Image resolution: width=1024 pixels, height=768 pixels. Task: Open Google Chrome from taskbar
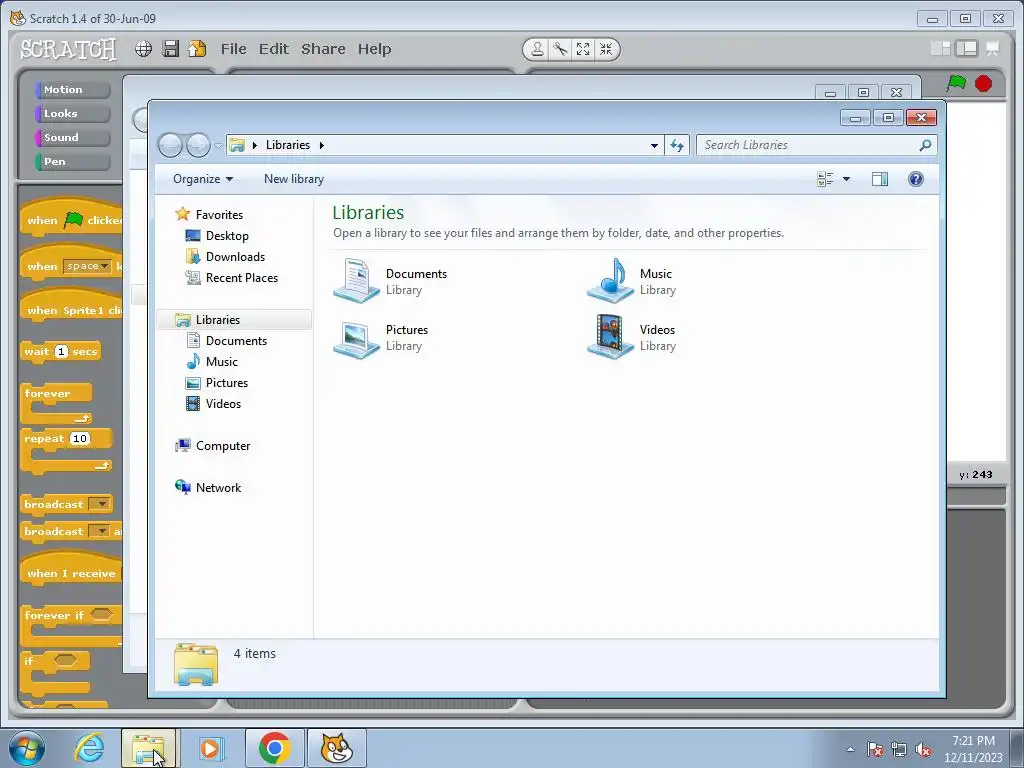[274, 748]
